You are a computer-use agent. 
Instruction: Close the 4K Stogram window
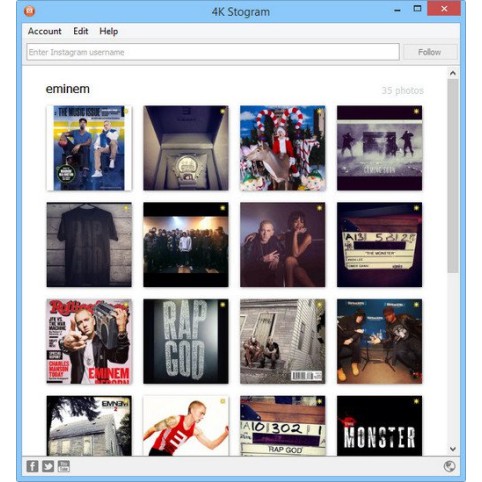pyautogui.click(x=444, y=9)
